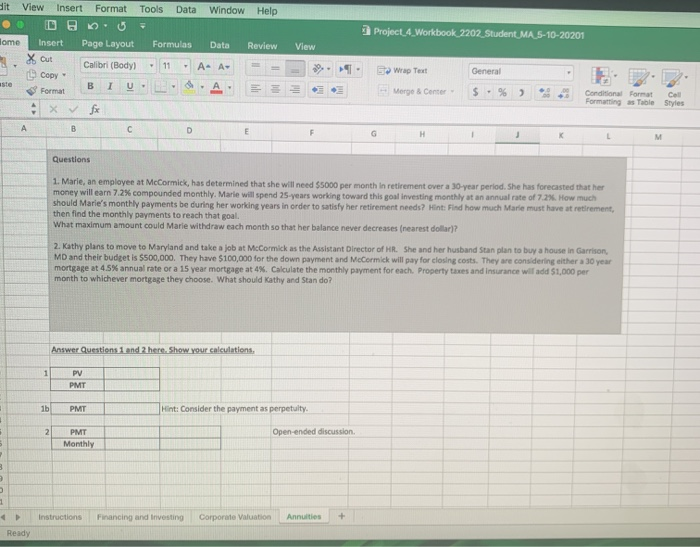Viewport: 700px width, 547px height.
Task: Decrease decimal places
Action: [563, 93]
